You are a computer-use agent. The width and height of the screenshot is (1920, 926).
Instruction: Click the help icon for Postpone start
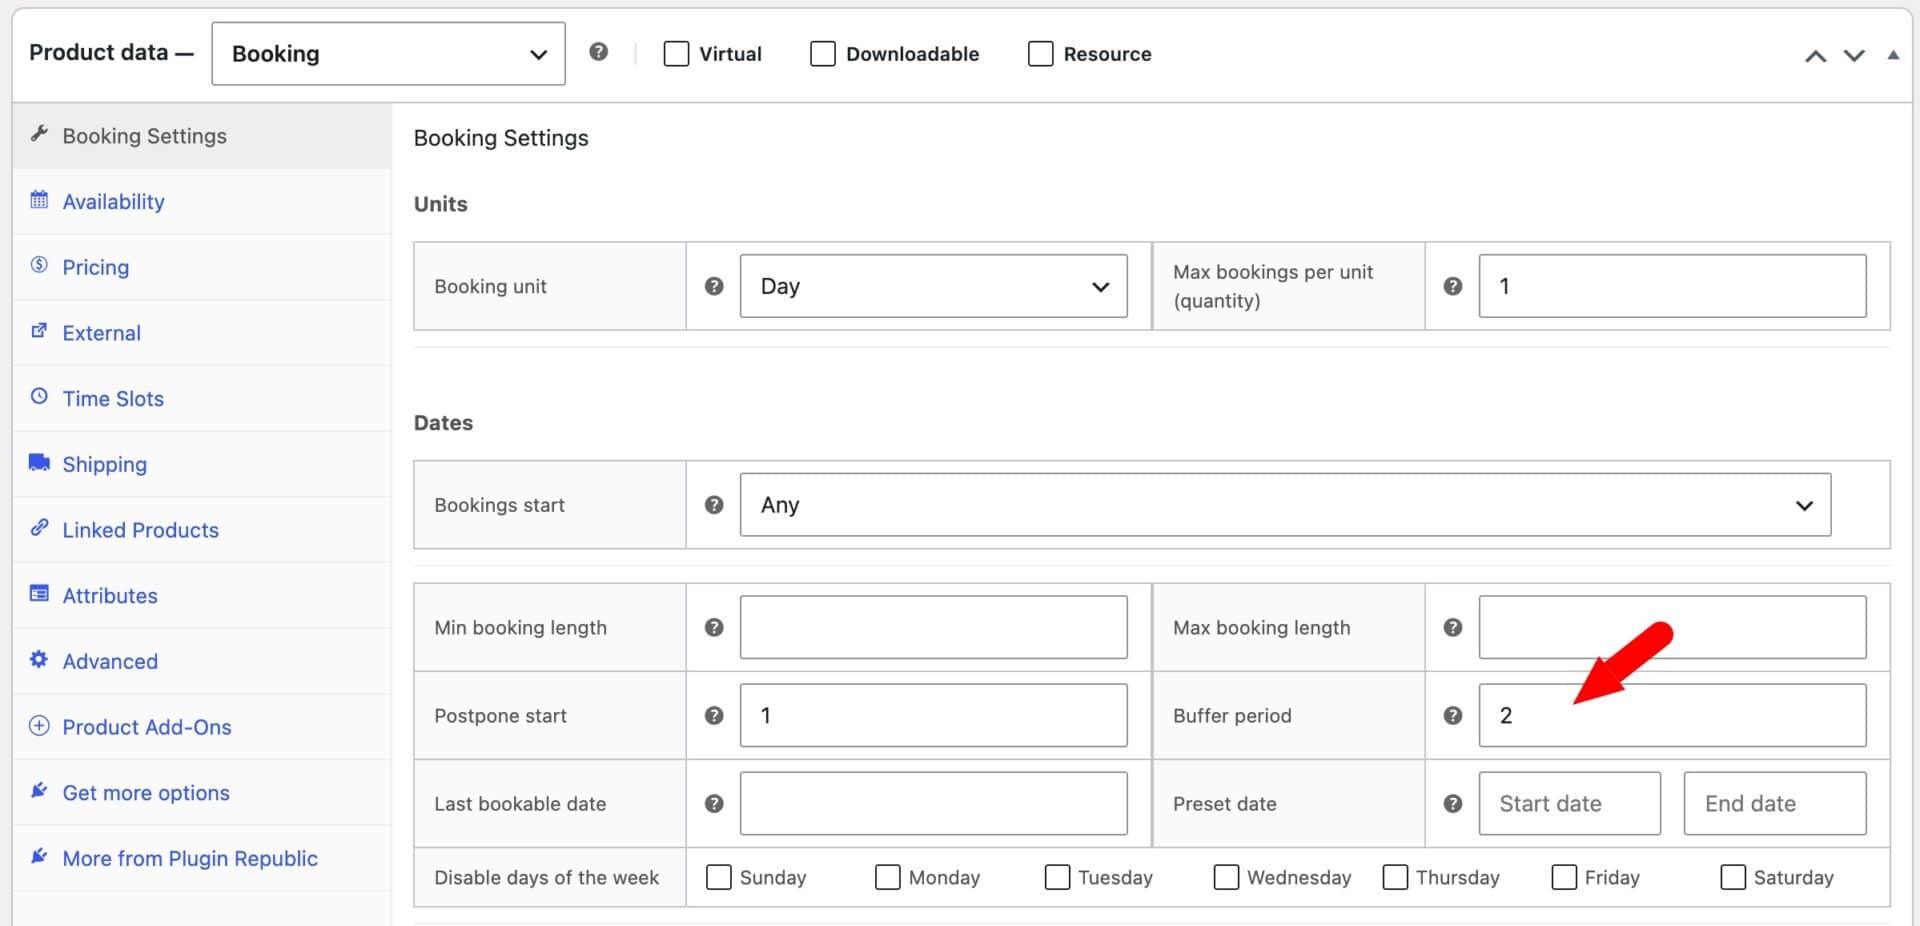point(714,715)
